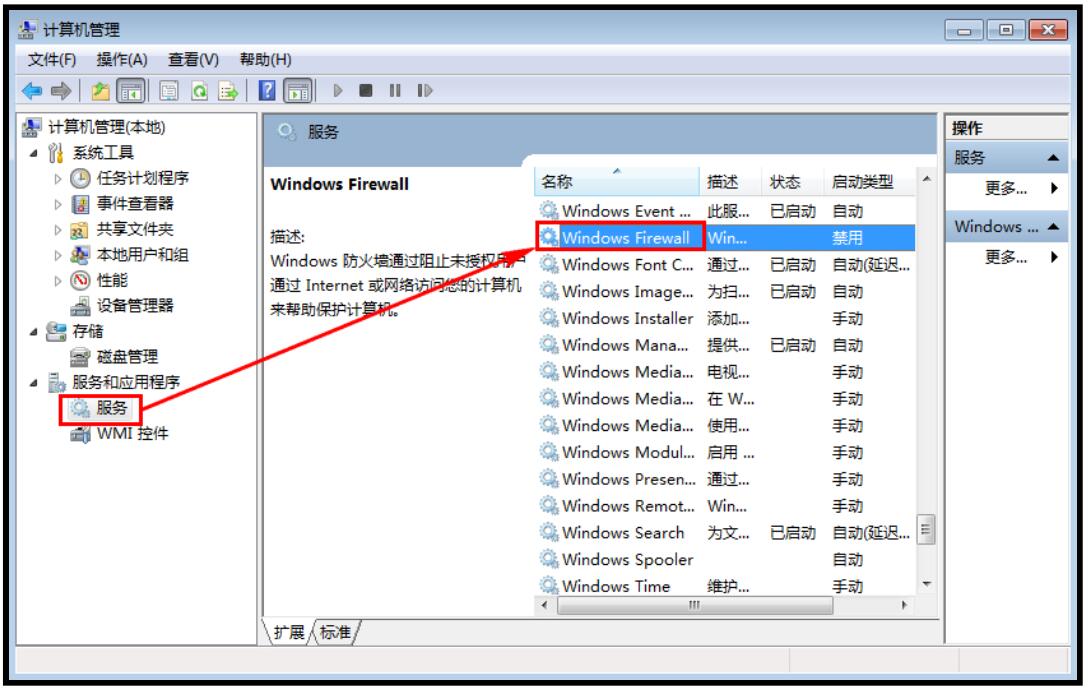Viewport: 1089px width, 694px height.
Task: Expand the 本地用户和组 tree node
Action: [x=58, y=255]
